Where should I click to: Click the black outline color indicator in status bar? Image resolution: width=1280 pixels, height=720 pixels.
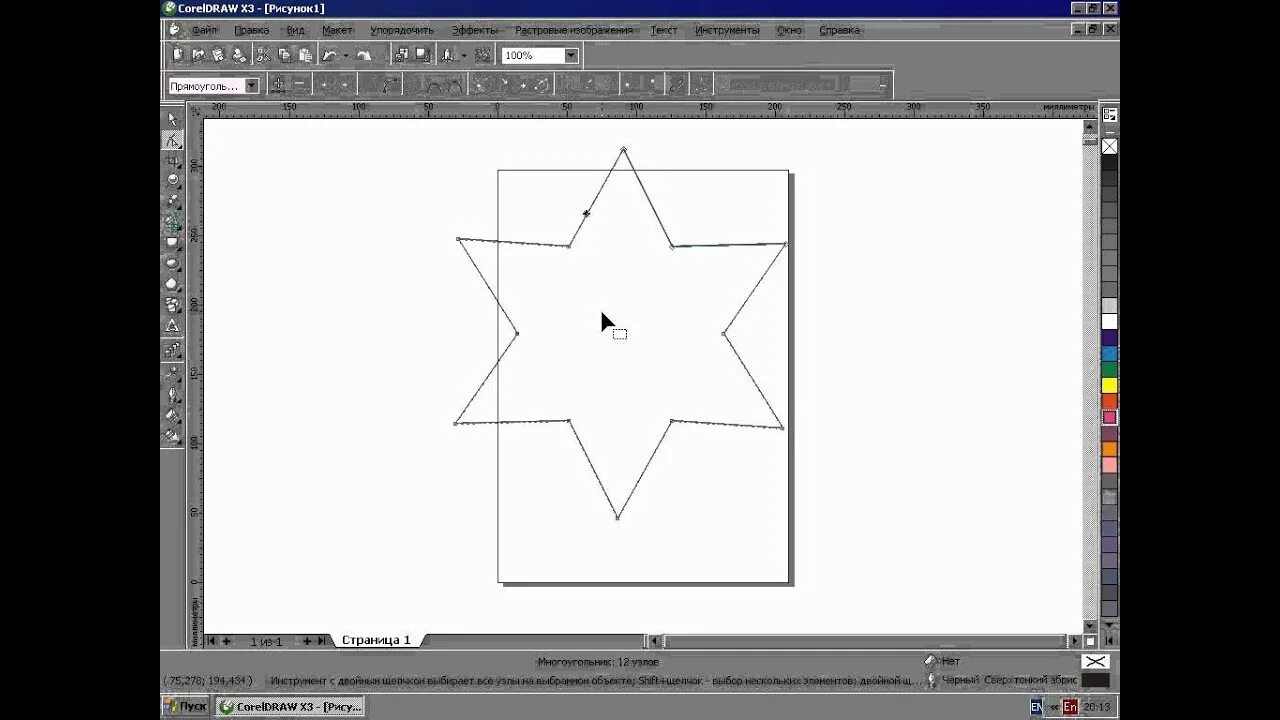coord(1095,680)
